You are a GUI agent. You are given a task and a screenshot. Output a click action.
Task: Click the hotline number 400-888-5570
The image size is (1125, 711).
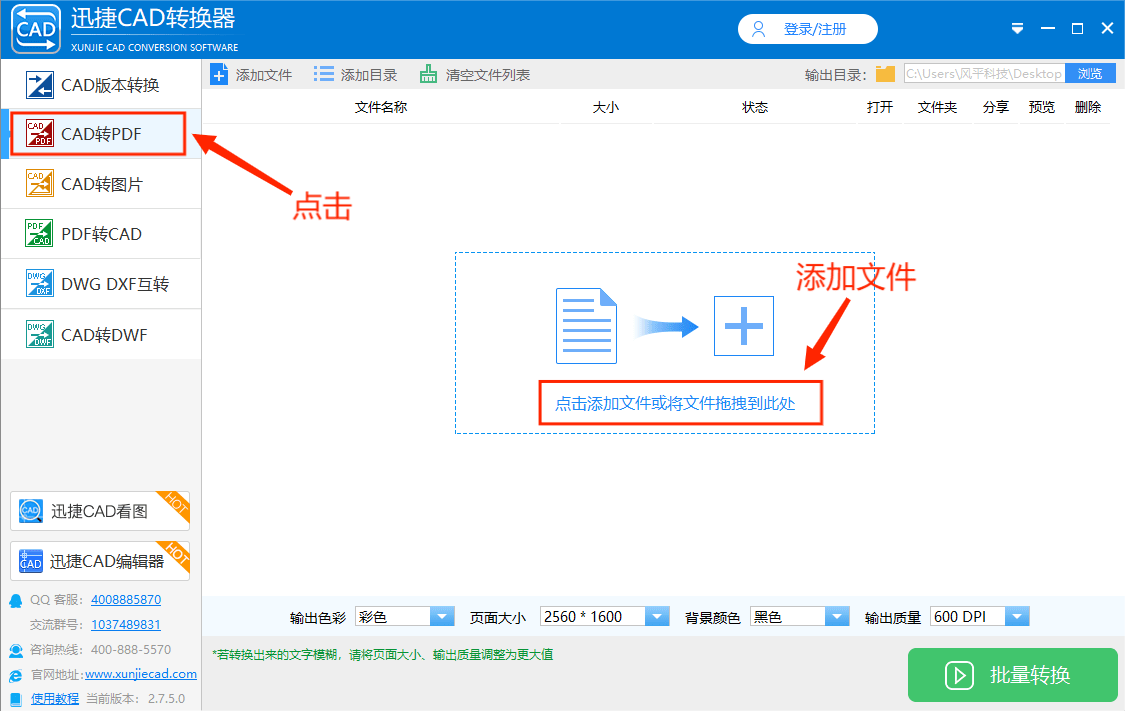131,650
